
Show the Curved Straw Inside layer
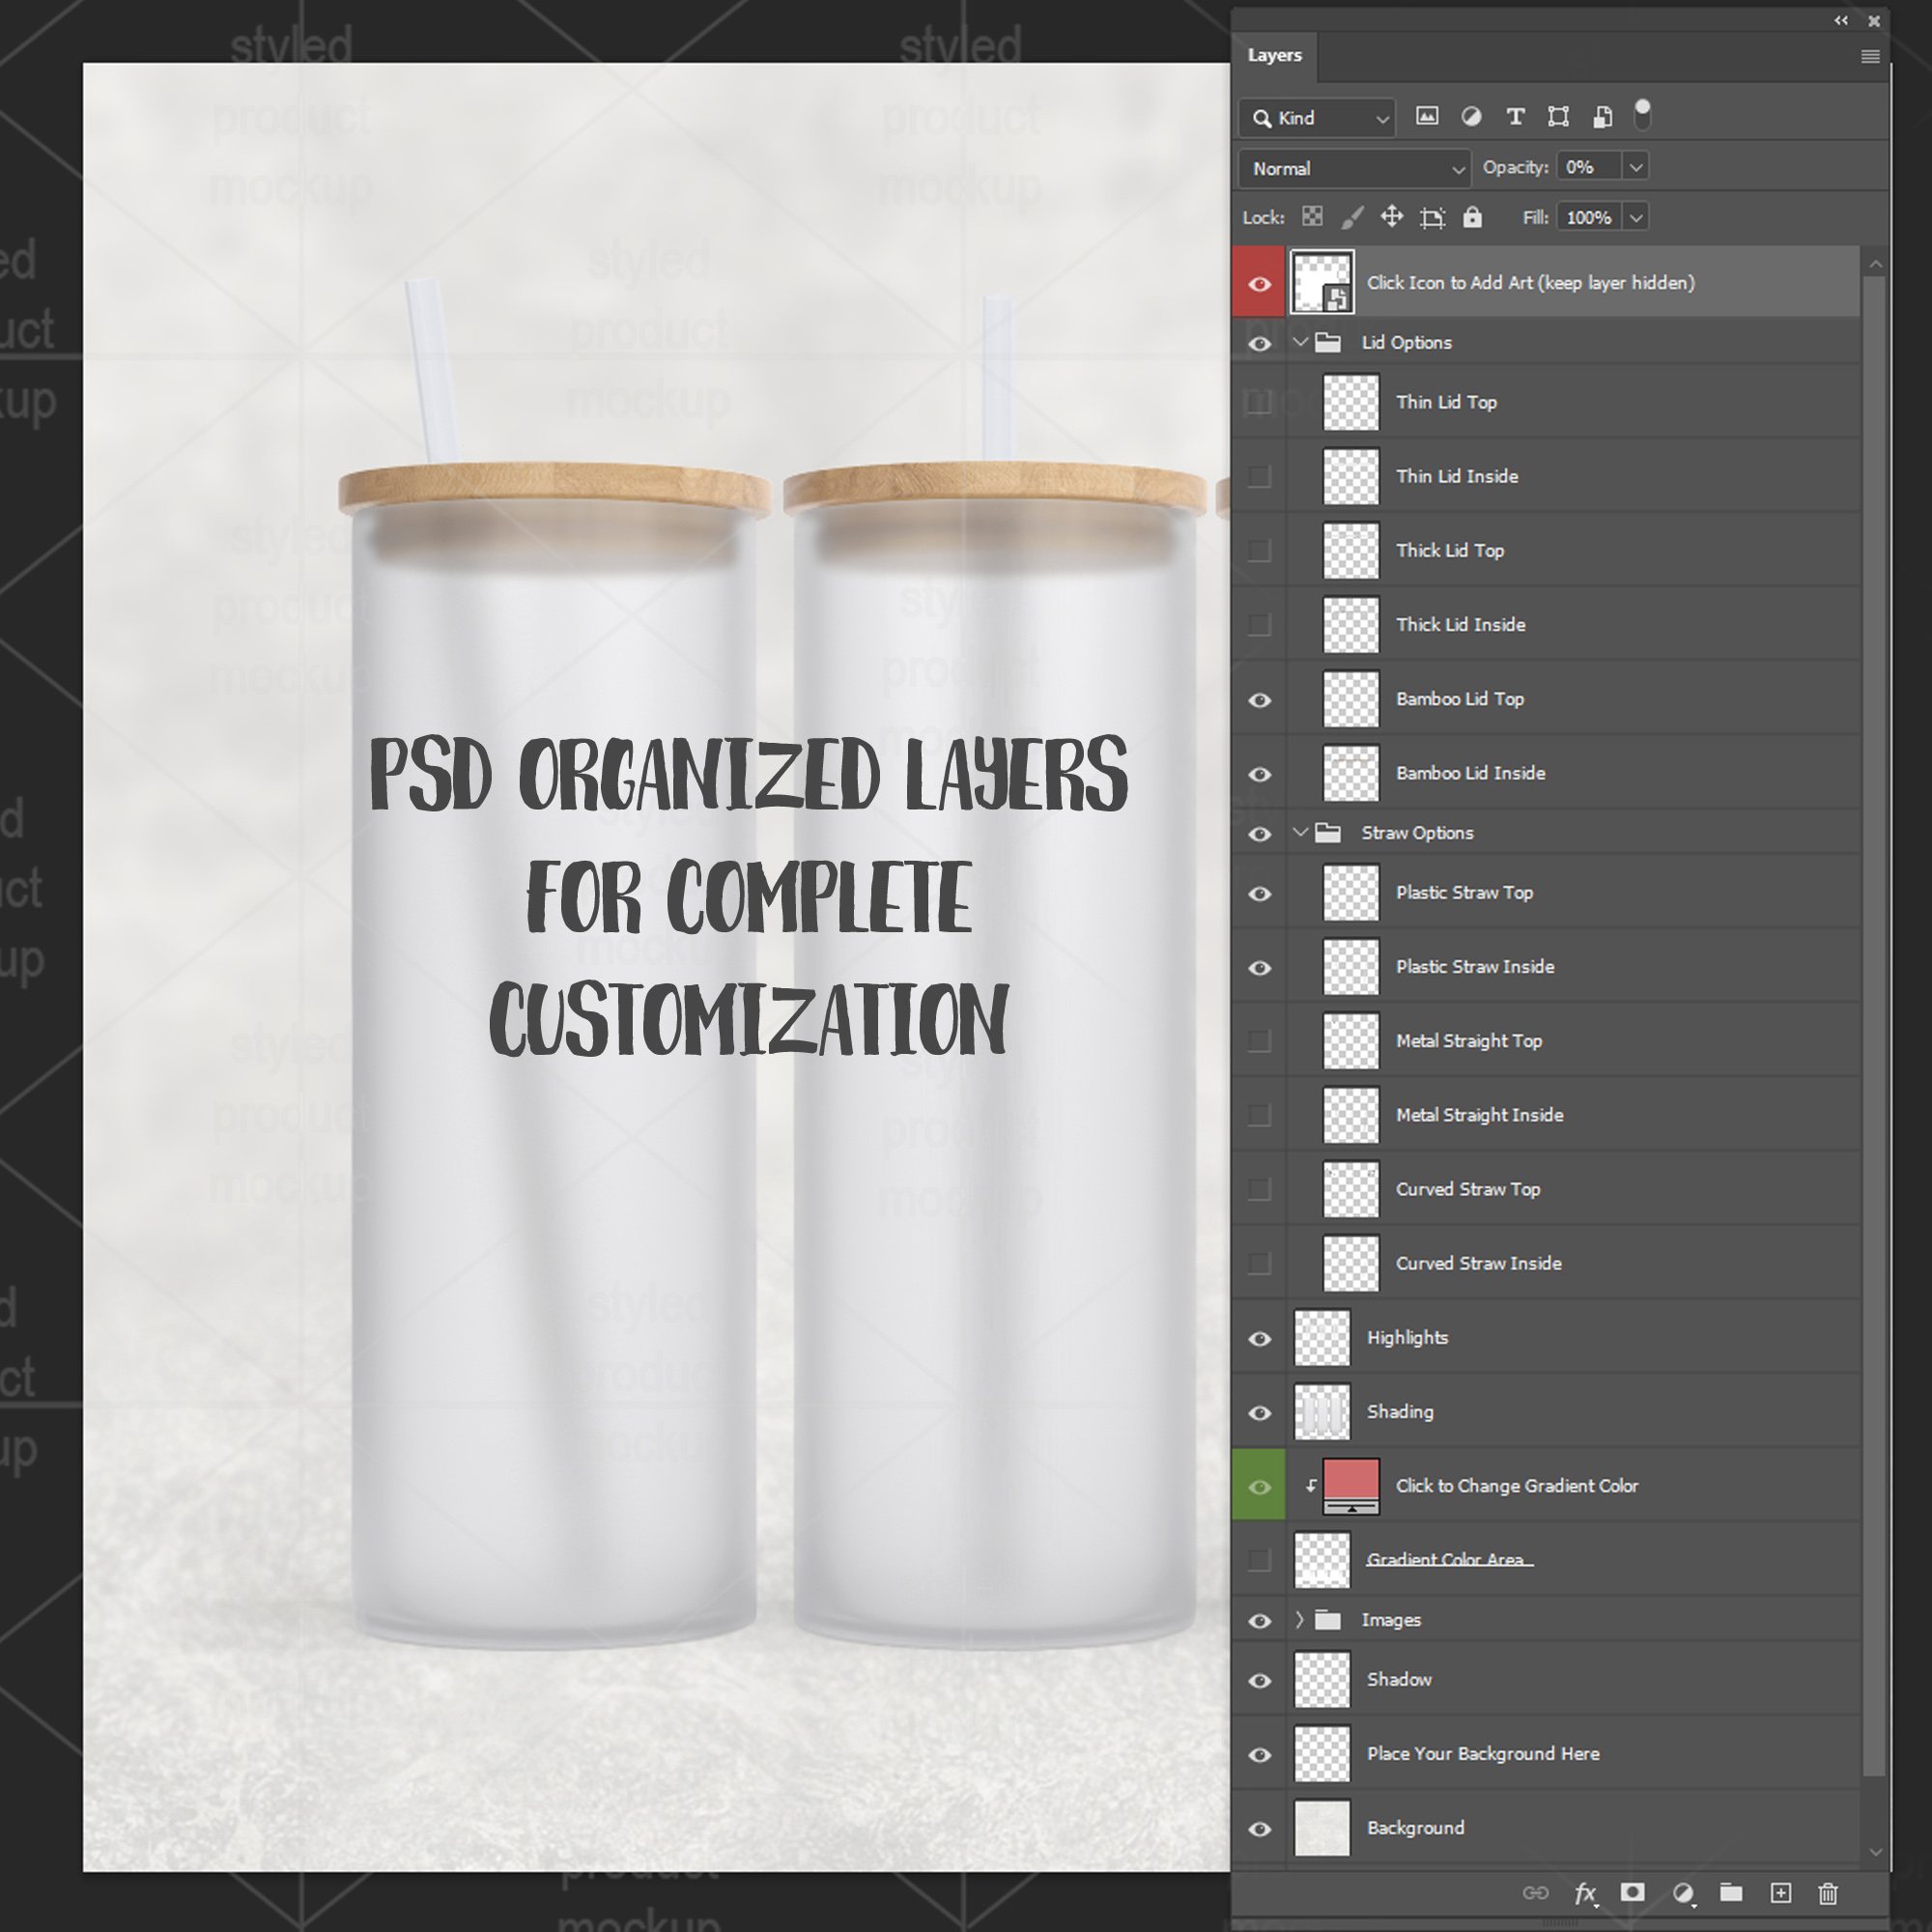tap(1260, 1263)
